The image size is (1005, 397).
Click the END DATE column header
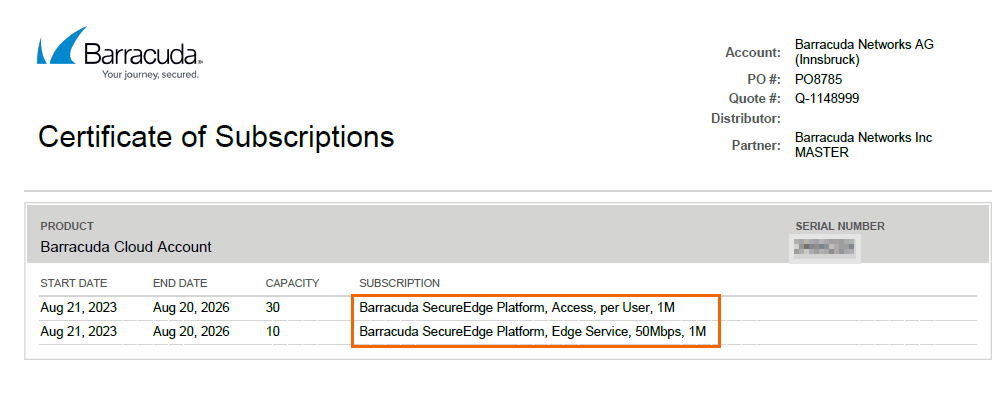click(180, 283)
